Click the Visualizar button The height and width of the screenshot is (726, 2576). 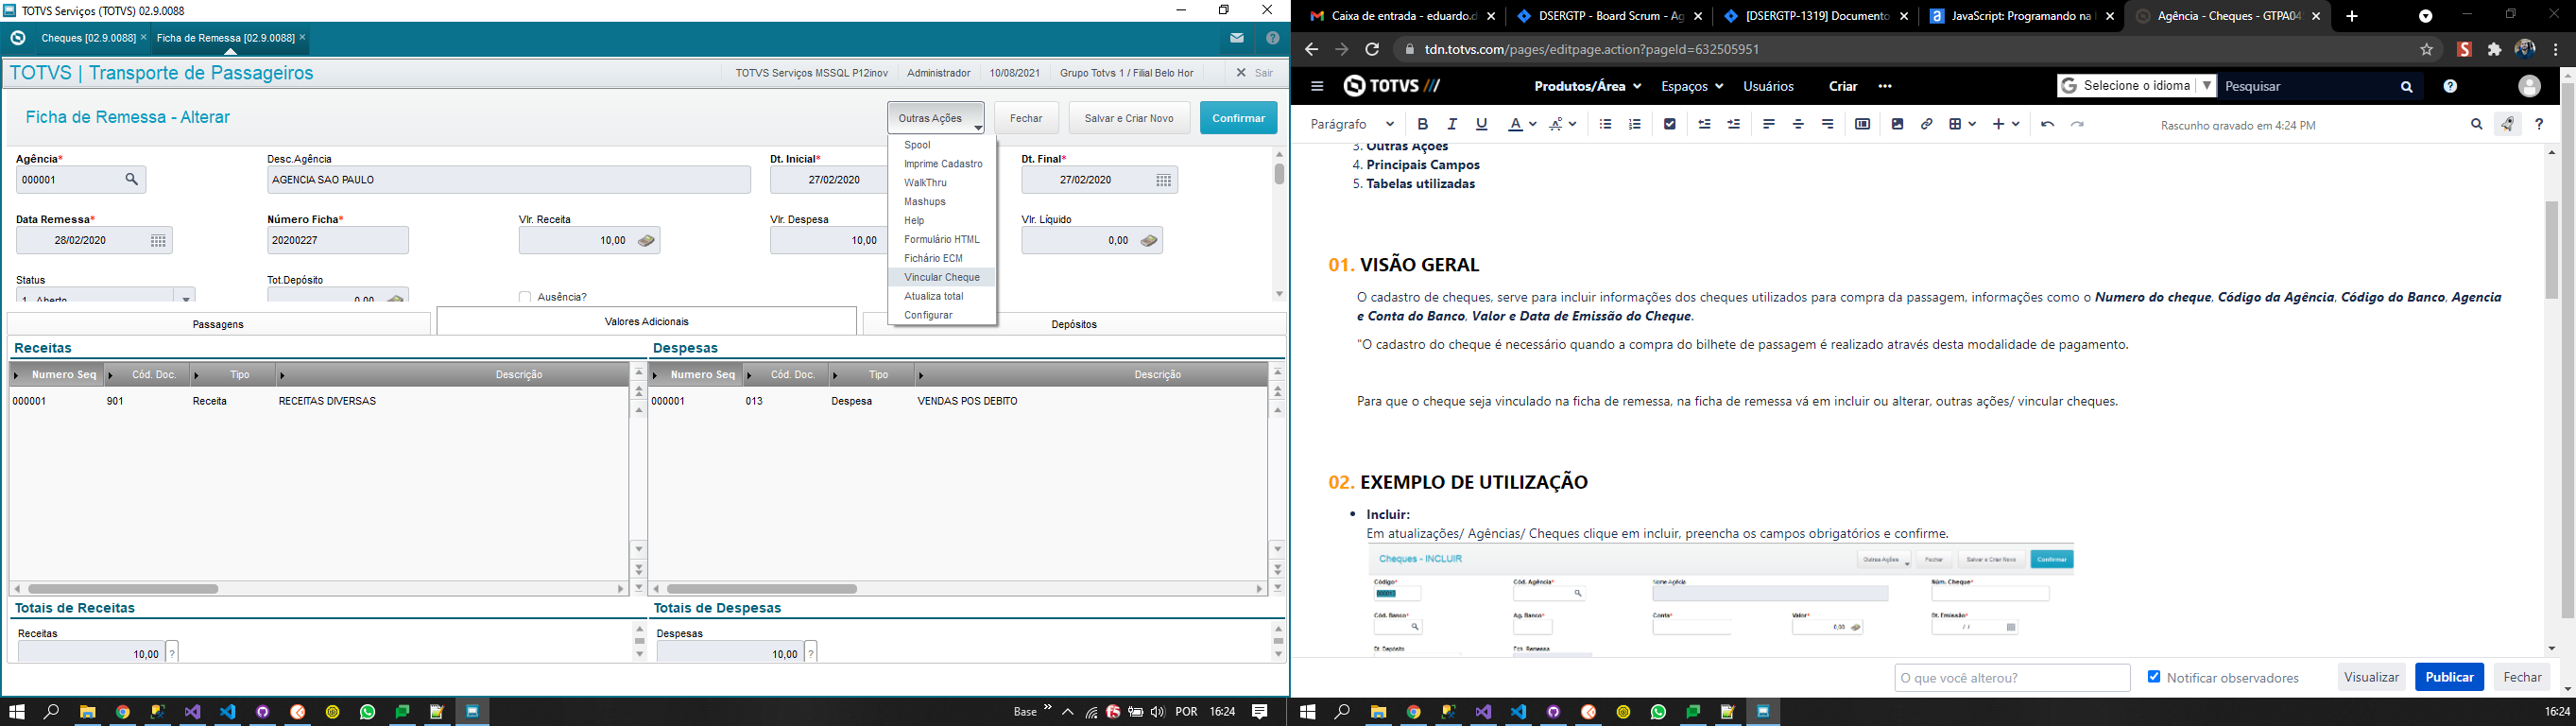tap(2371, 677)
